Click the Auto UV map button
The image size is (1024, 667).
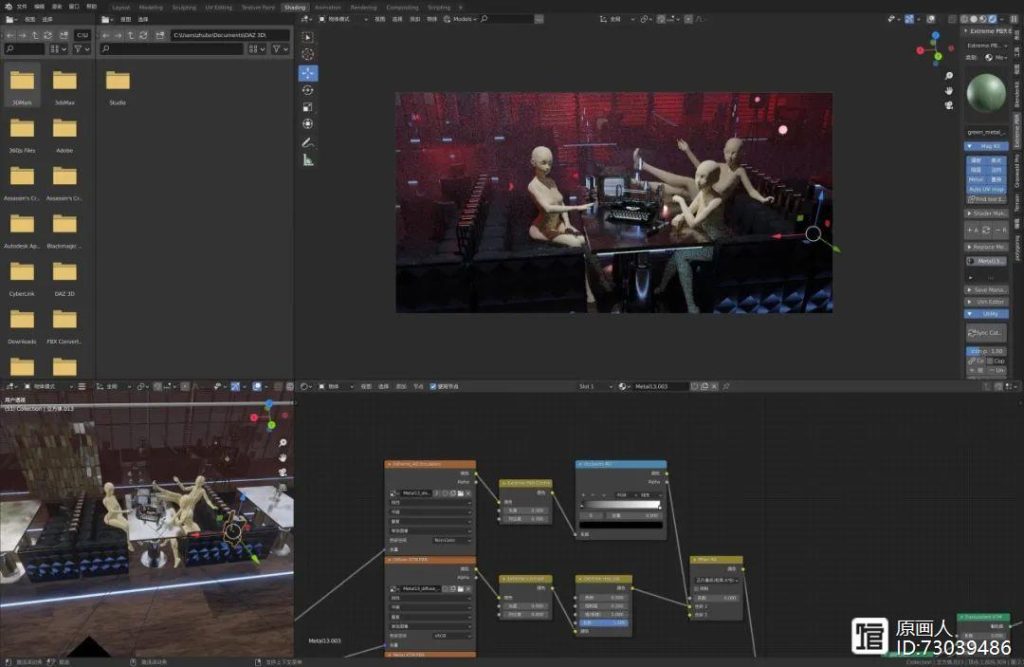[x=986, y=189]
